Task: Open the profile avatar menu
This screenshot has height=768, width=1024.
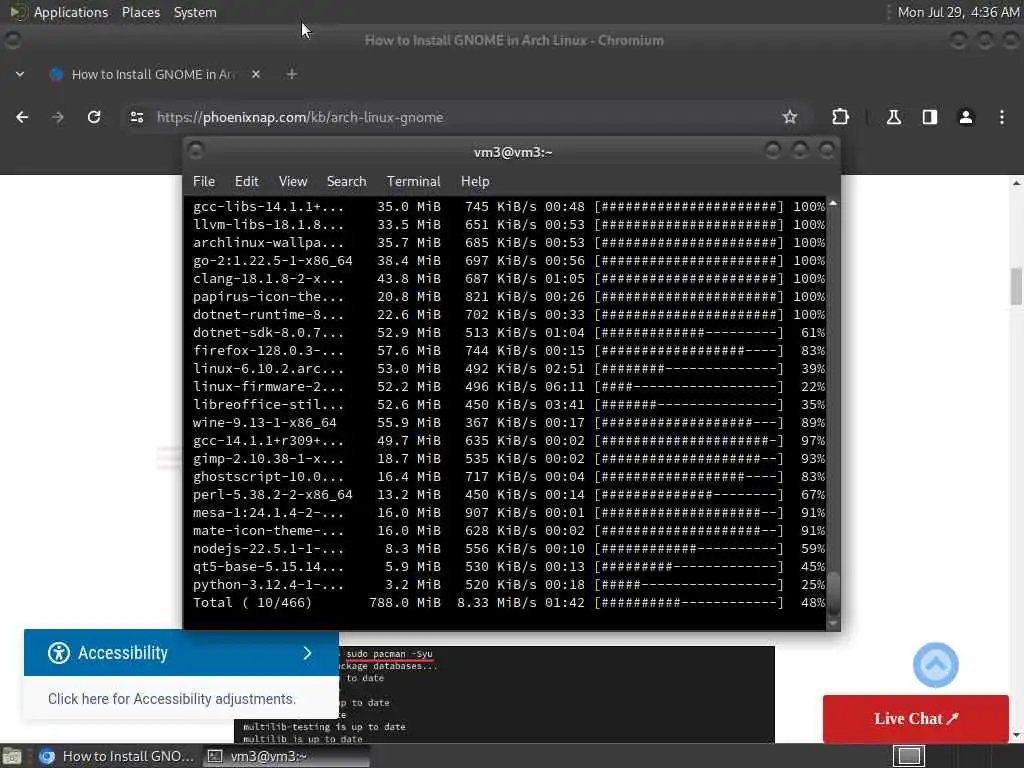Action: click(x=966, y=118)
